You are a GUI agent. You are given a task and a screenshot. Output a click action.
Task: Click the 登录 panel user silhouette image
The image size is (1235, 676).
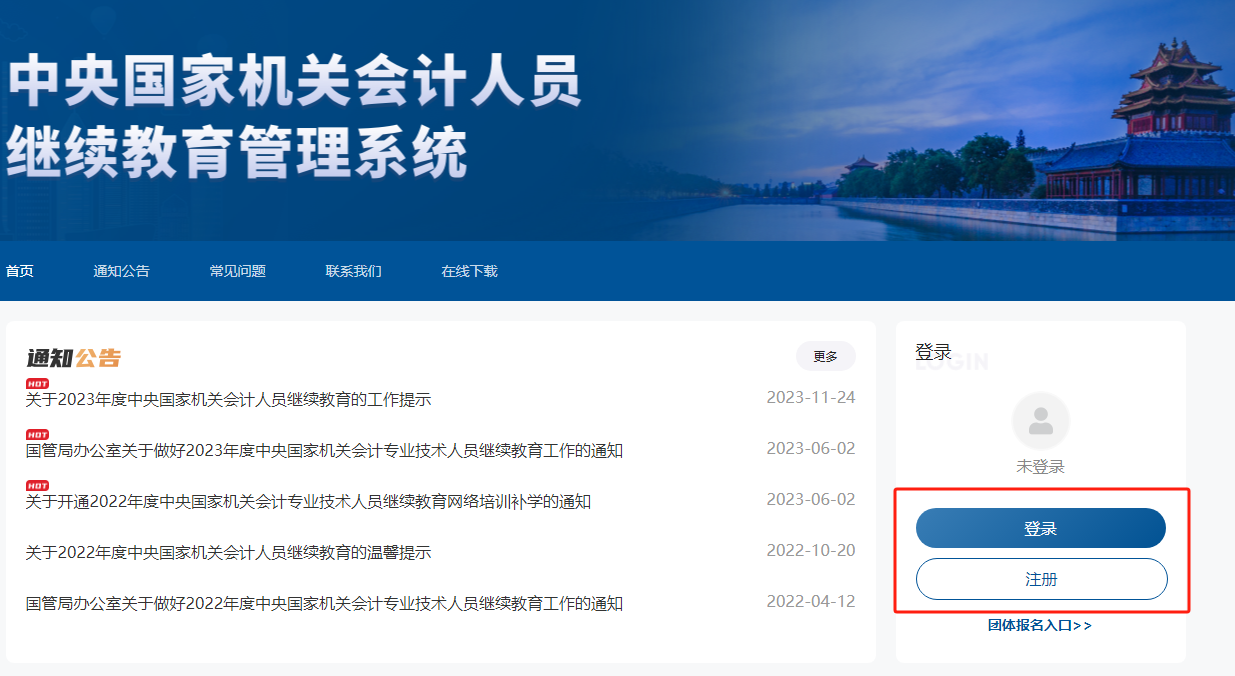tap(1040, 420)
